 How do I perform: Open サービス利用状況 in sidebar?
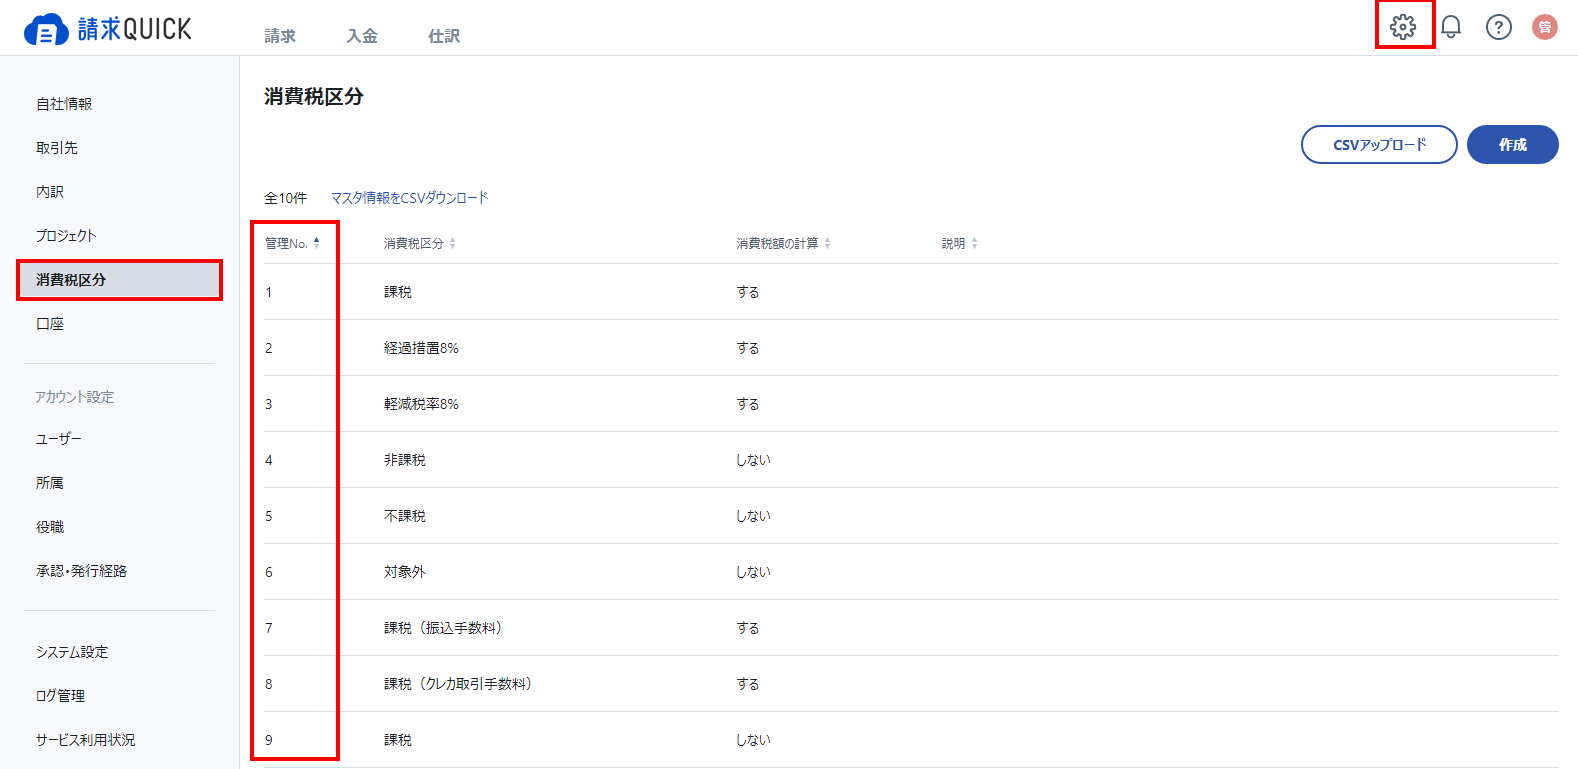point(85,740)
